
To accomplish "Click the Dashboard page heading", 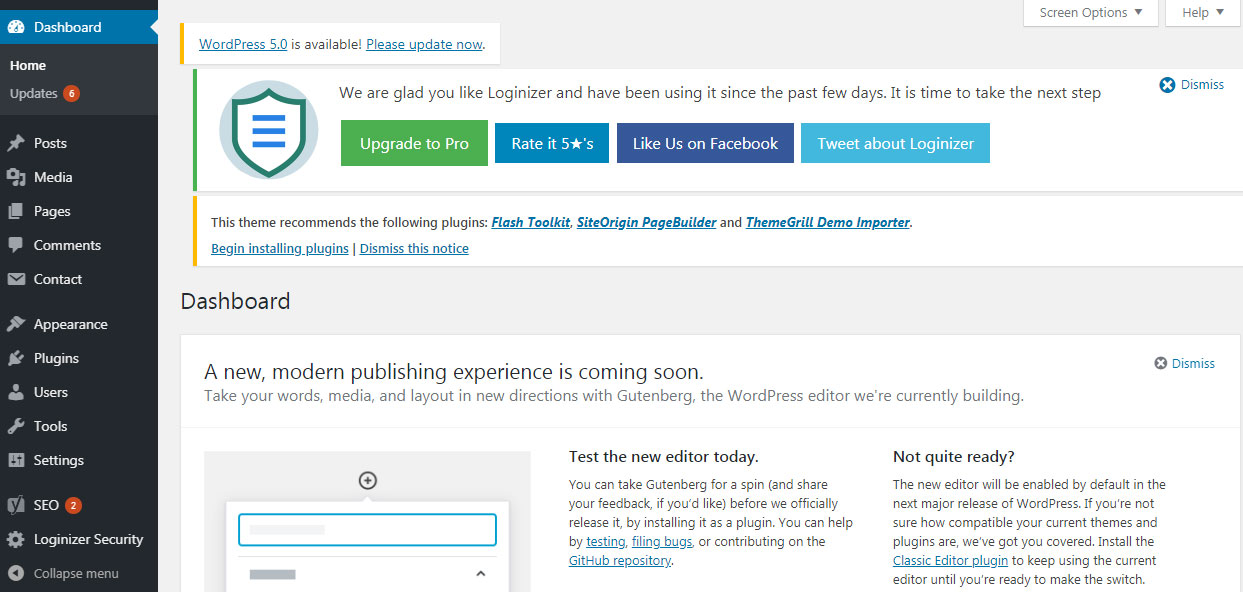I will pyautogui.click(x=235, y=301).
